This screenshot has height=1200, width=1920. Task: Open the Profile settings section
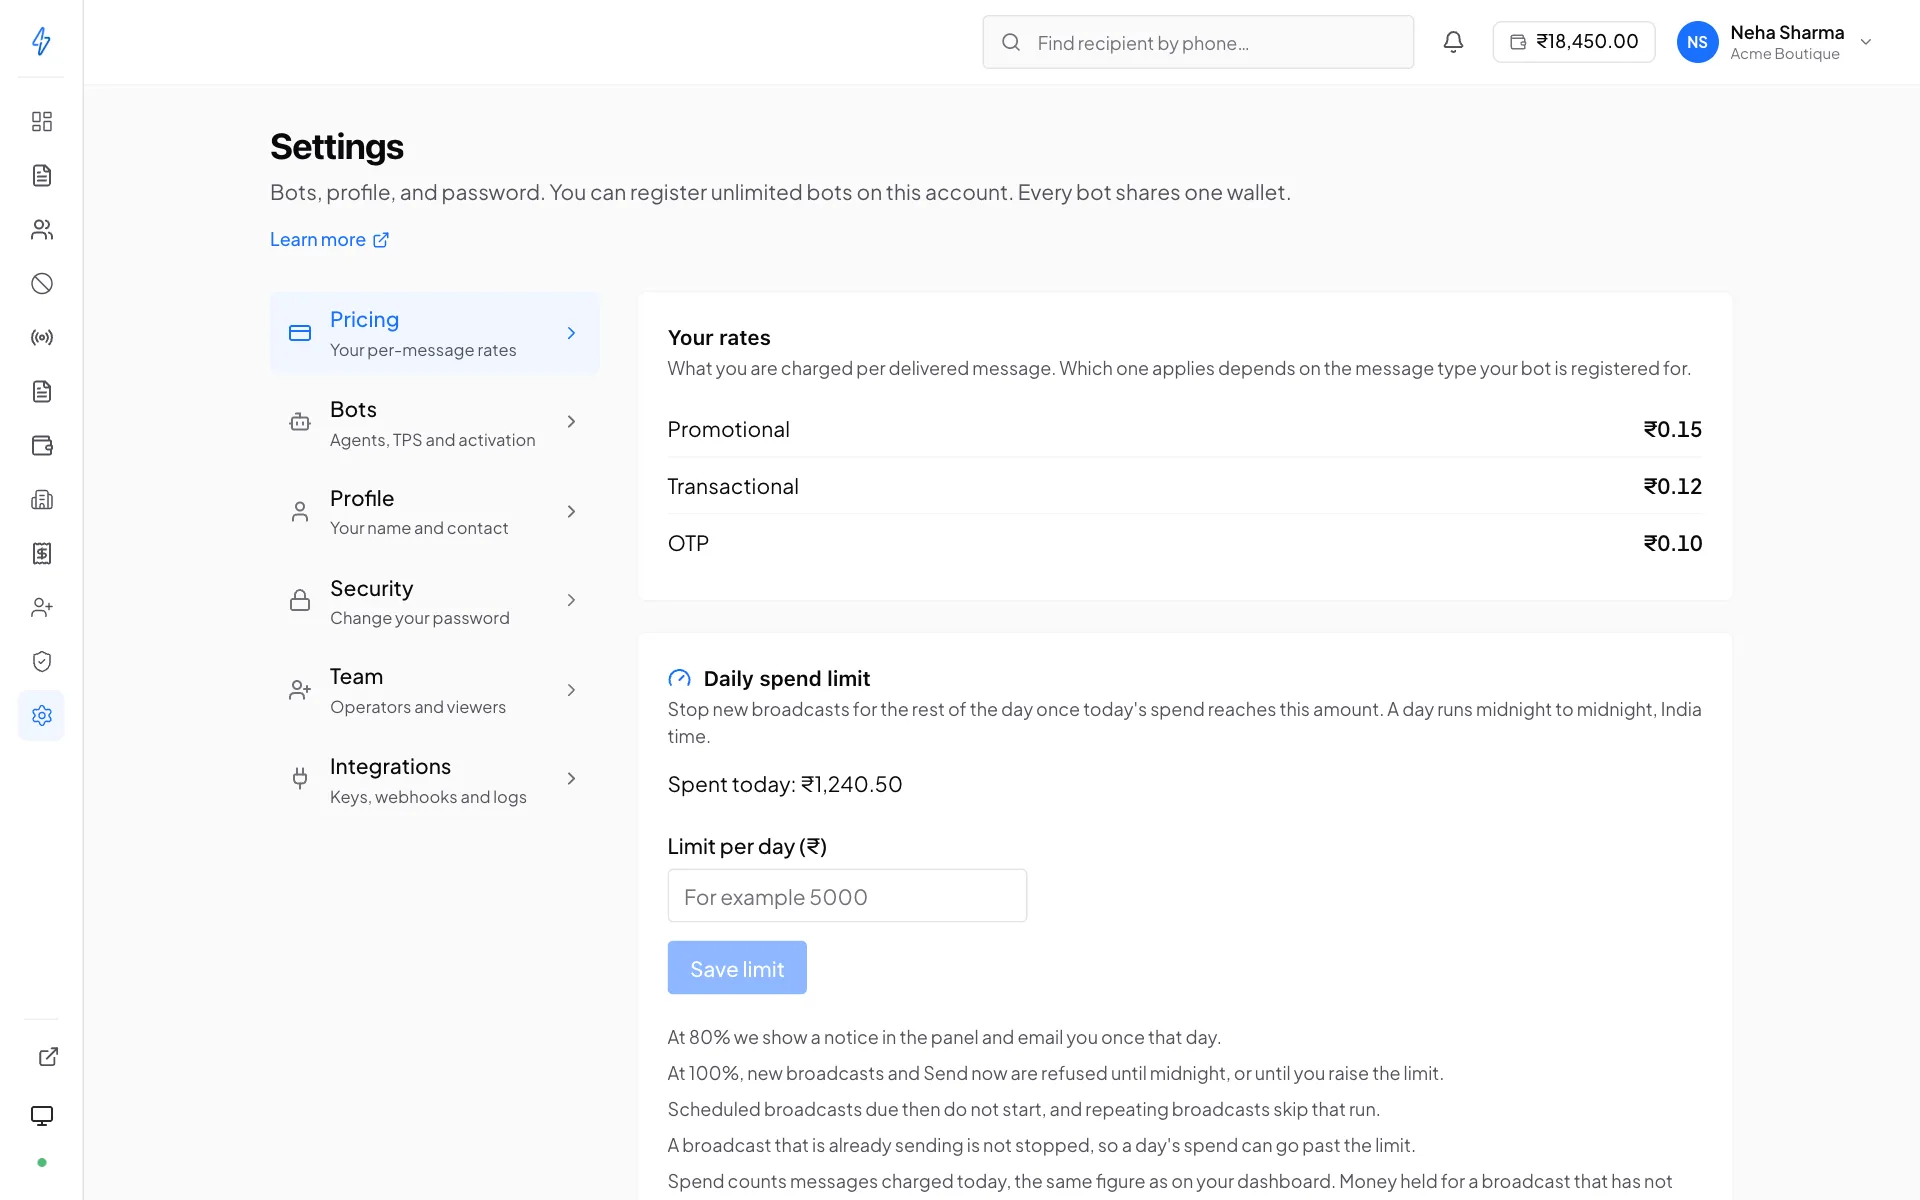tap(434, 512)
